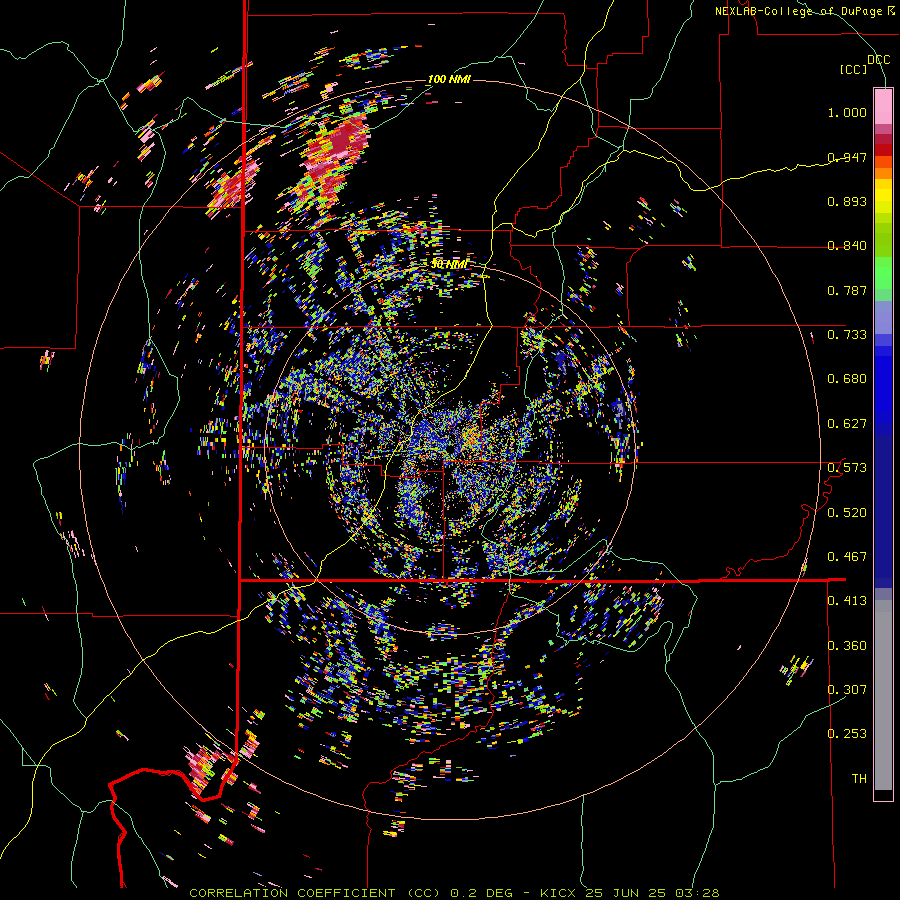Click the CORRELATION COEFFICIENT (CC) footer title
Viewport: 900px width, 900px height.
point(316,893)
